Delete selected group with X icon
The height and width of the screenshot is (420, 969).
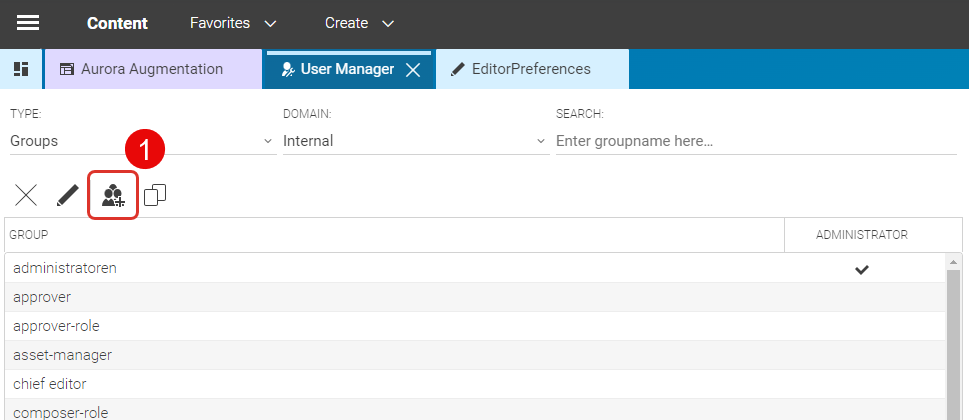click(26, 195)
